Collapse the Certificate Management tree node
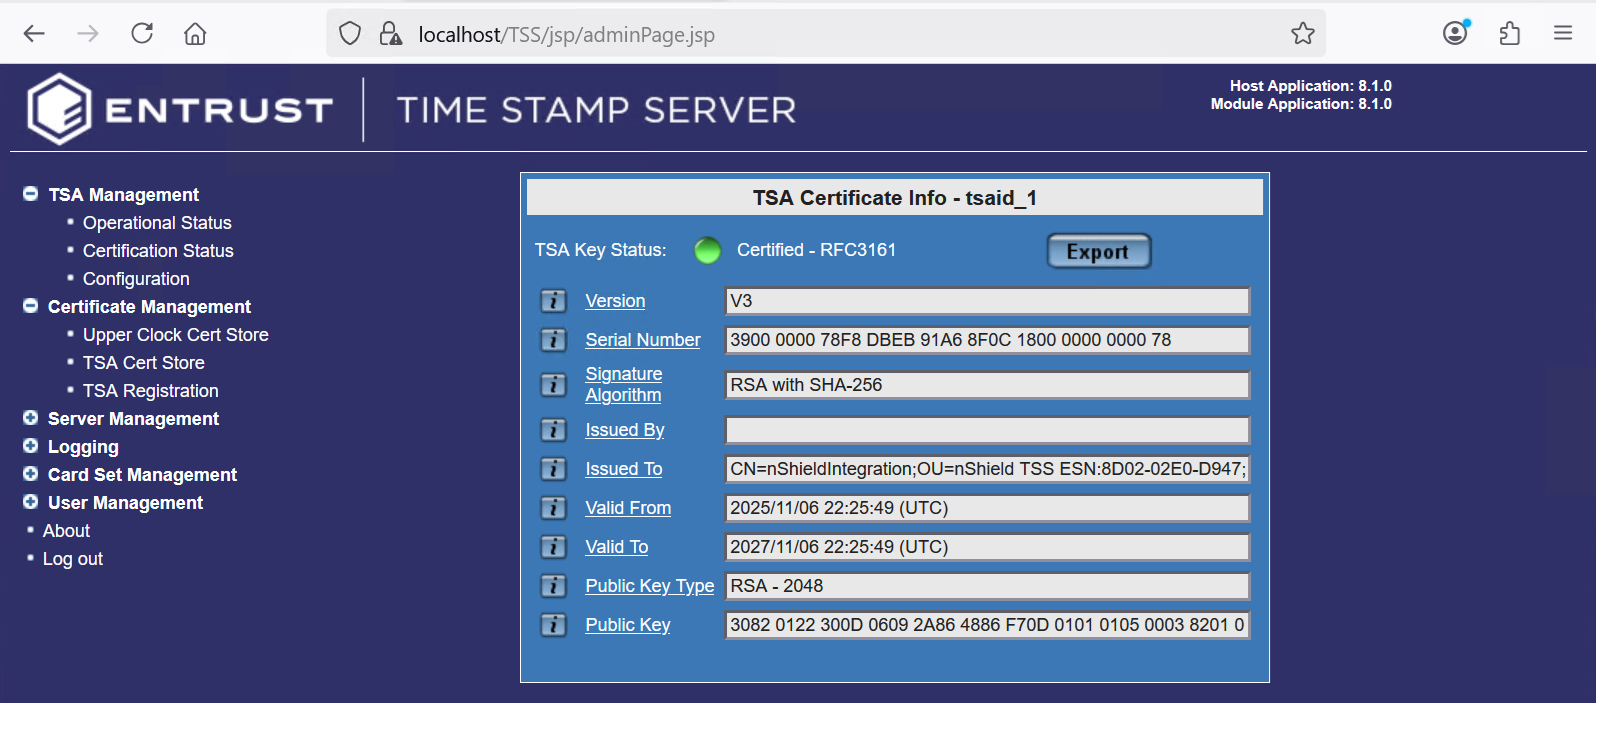 tap(31, 306)
